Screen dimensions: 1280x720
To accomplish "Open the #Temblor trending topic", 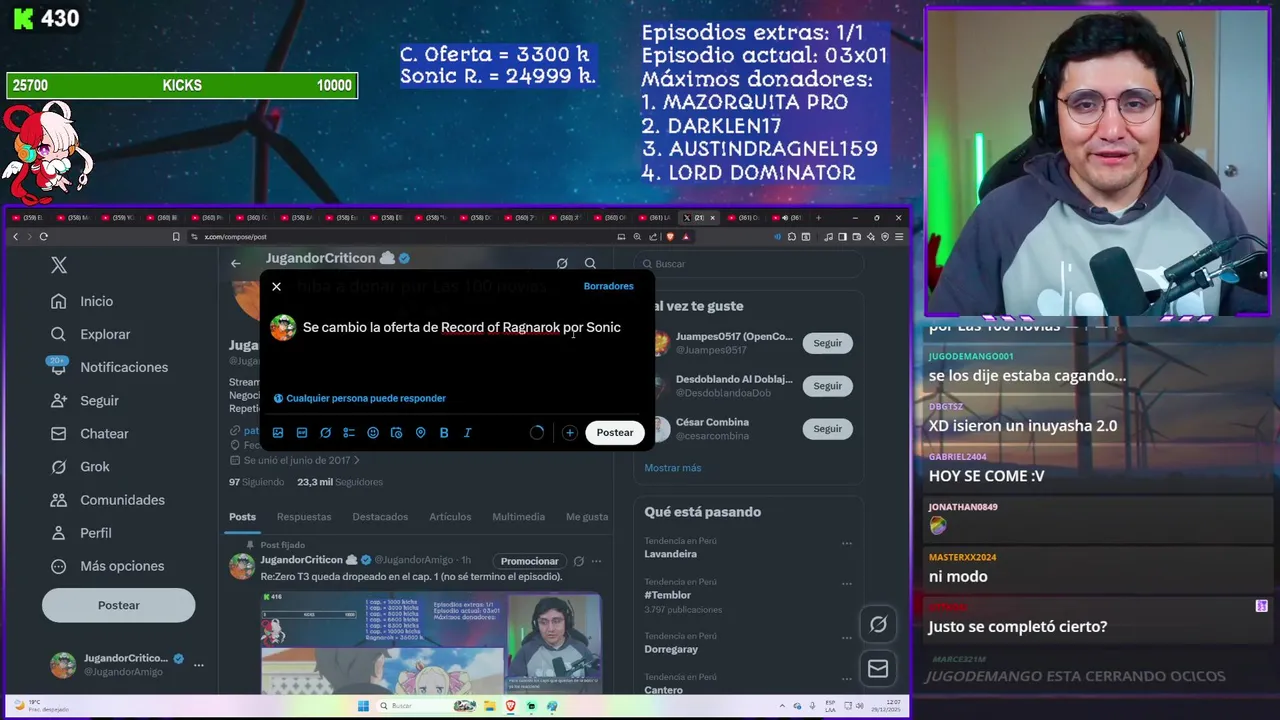I will pos(668,595).
